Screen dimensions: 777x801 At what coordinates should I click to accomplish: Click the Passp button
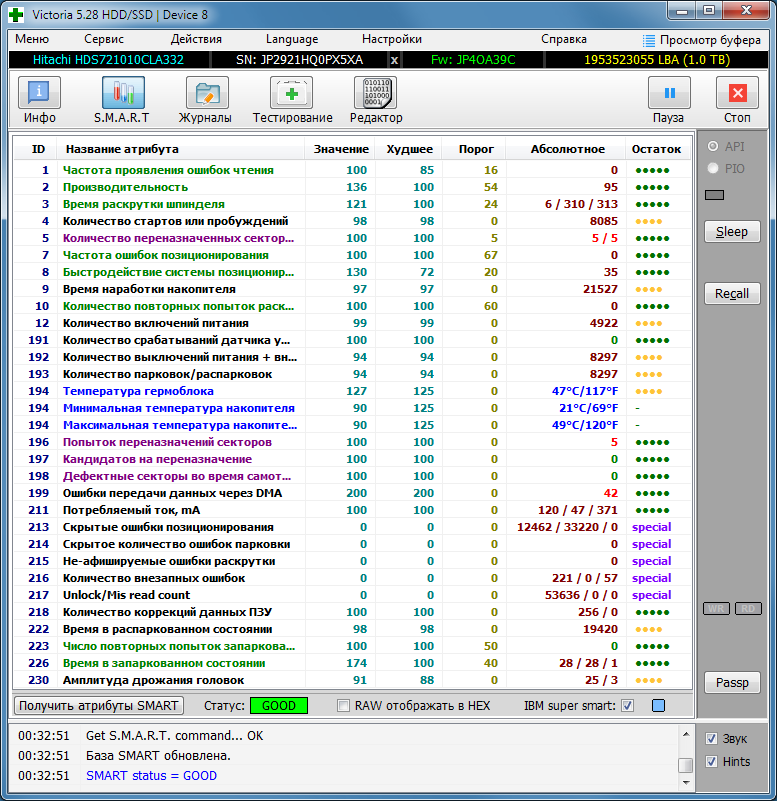coord(732,683)
